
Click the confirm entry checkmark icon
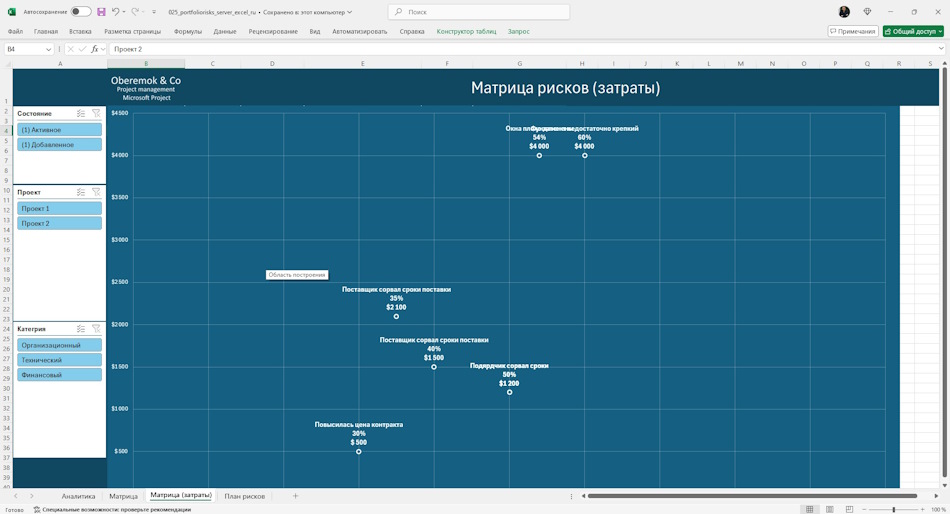[82, 49]
